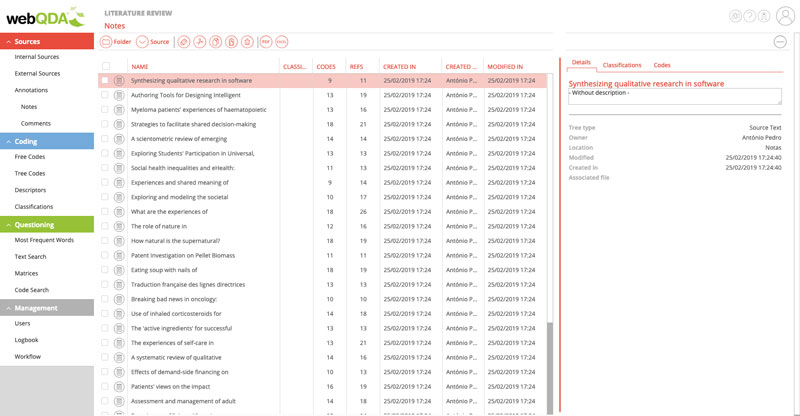Click the help question mark icon
800x416 pixels.
[x=749, y=16]
